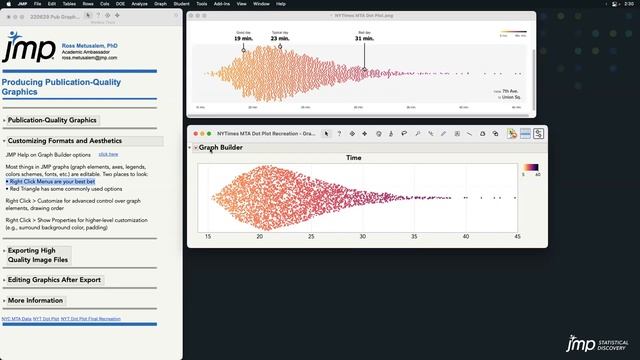The height and width of the screenshot is (360, 640).
Task: Select the Help question-mark tool in Graph Builder toolbar
Action: point(339,134)
